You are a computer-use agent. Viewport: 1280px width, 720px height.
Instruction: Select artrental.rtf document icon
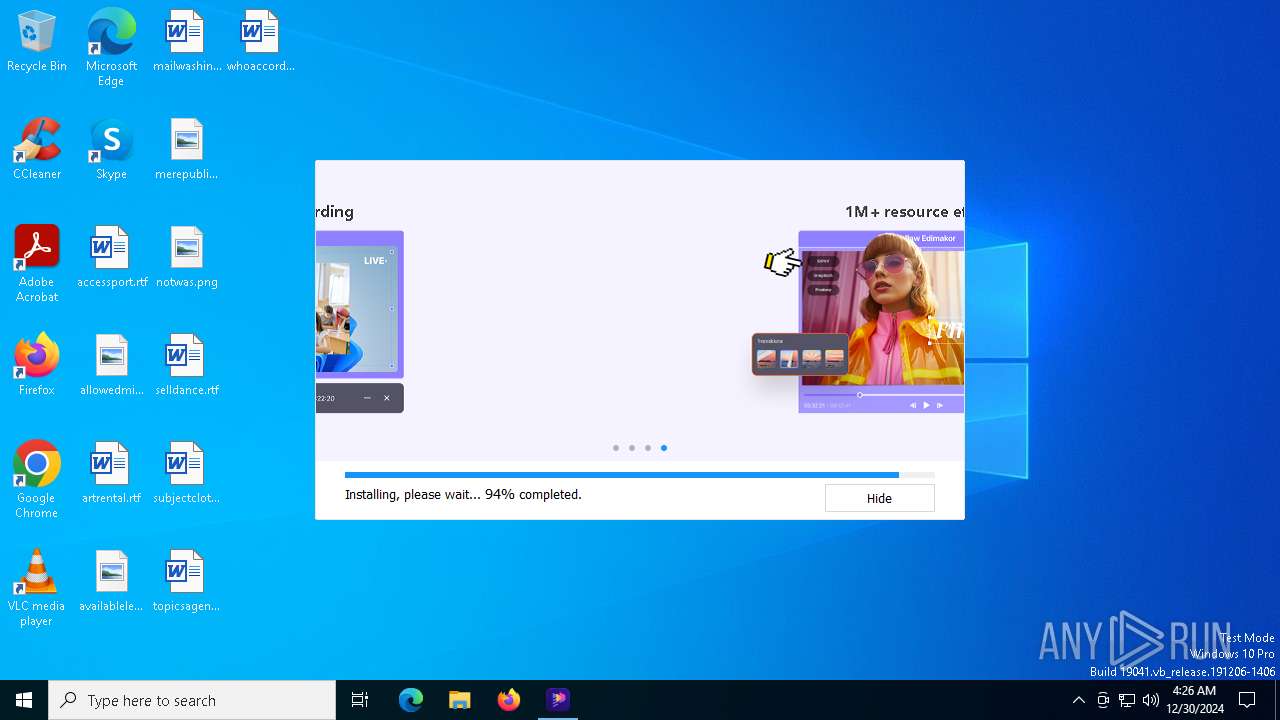click(x=111, y=473)
